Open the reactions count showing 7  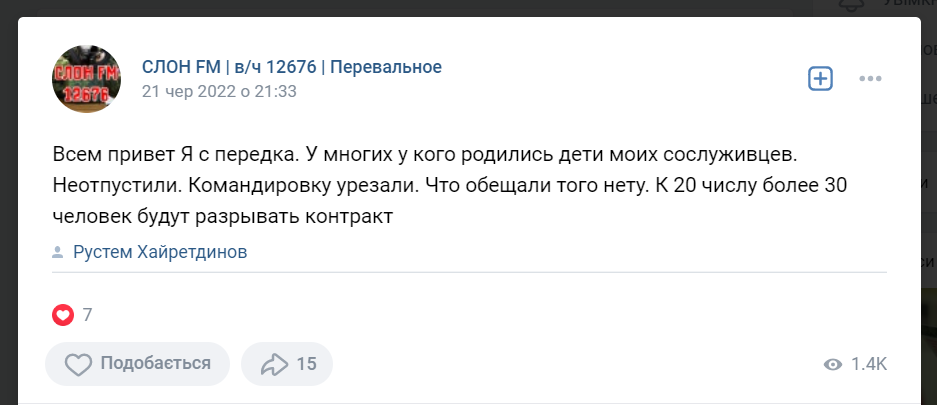click(88, 315)
